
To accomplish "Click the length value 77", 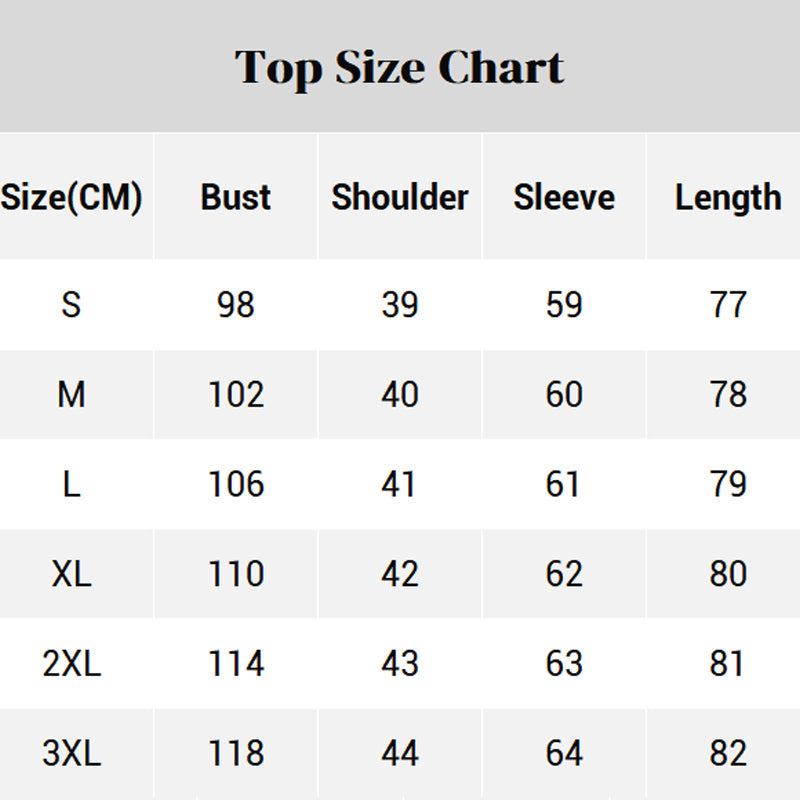I will 728,304.
